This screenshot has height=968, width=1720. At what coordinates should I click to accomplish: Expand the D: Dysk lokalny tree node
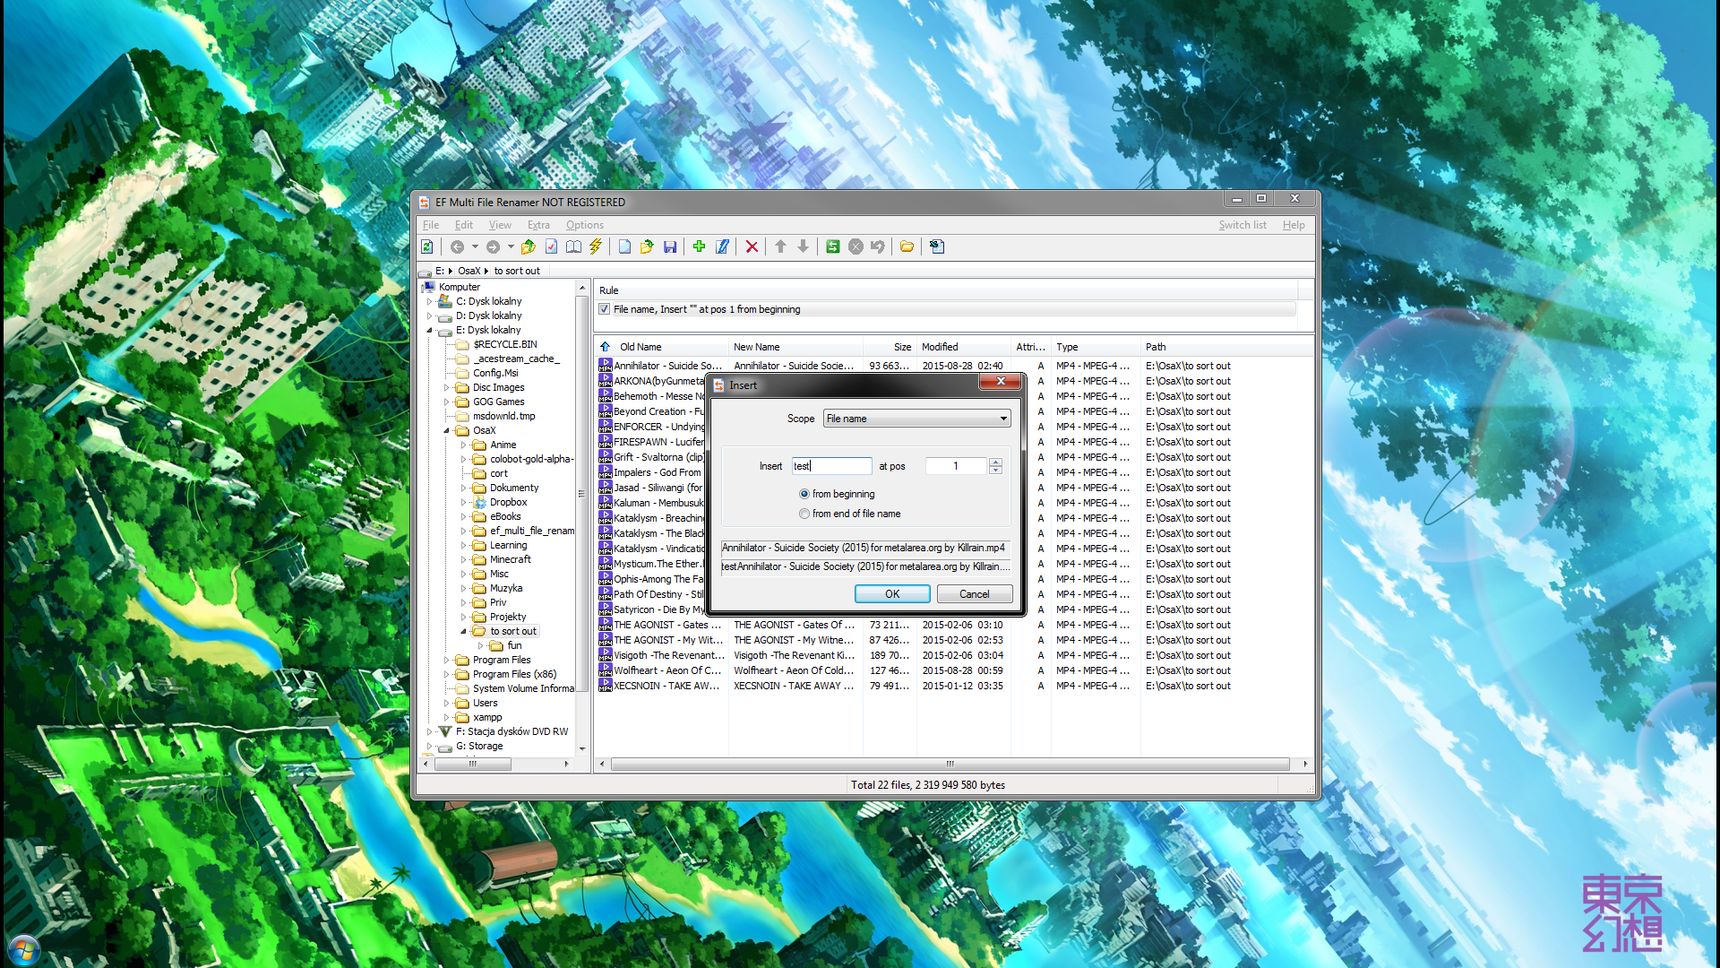coord(430,316)
